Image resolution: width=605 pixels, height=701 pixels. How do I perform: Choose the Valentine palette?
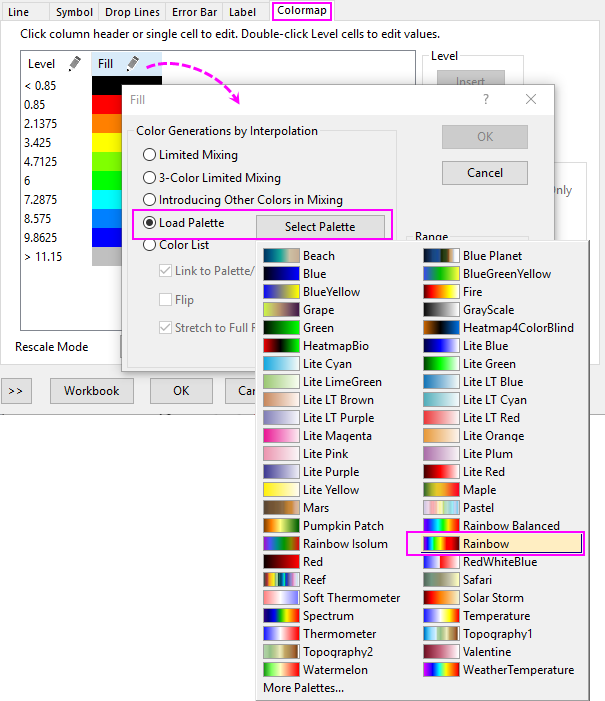[x=467, y=652]
